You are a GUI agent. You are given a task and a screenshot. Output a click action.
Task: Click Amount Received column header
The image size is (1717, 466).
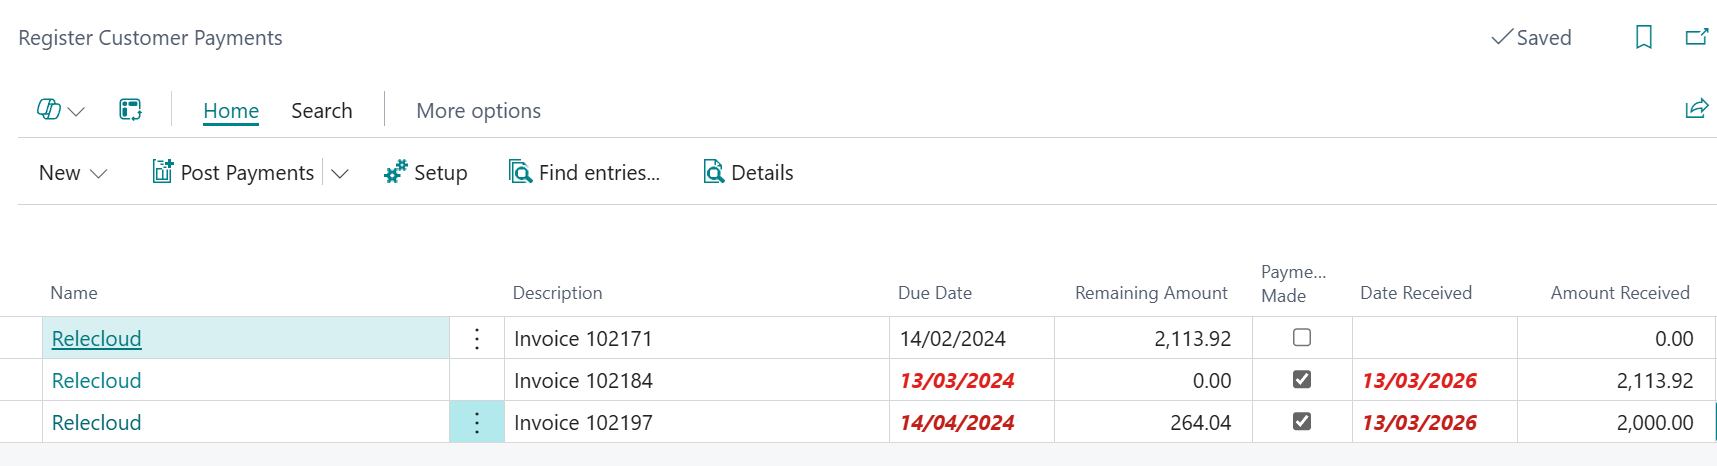[x=1620, y=293]
